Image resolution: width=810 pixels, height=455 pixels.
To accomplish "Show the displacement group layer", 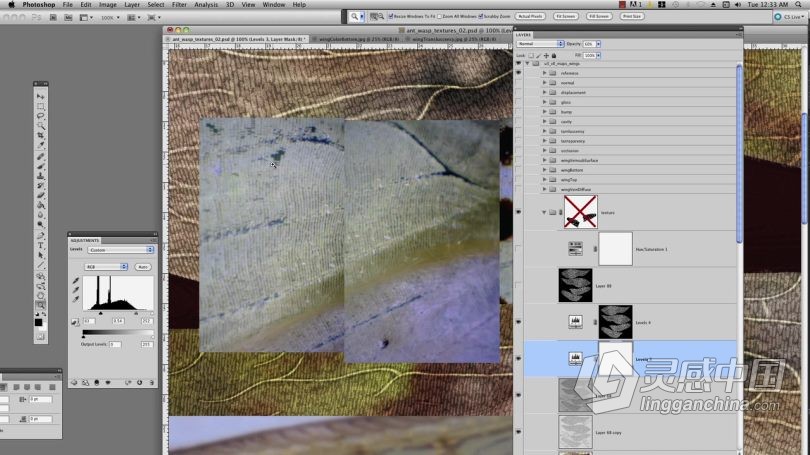I will pyautogui.click(x=519, y=92).
